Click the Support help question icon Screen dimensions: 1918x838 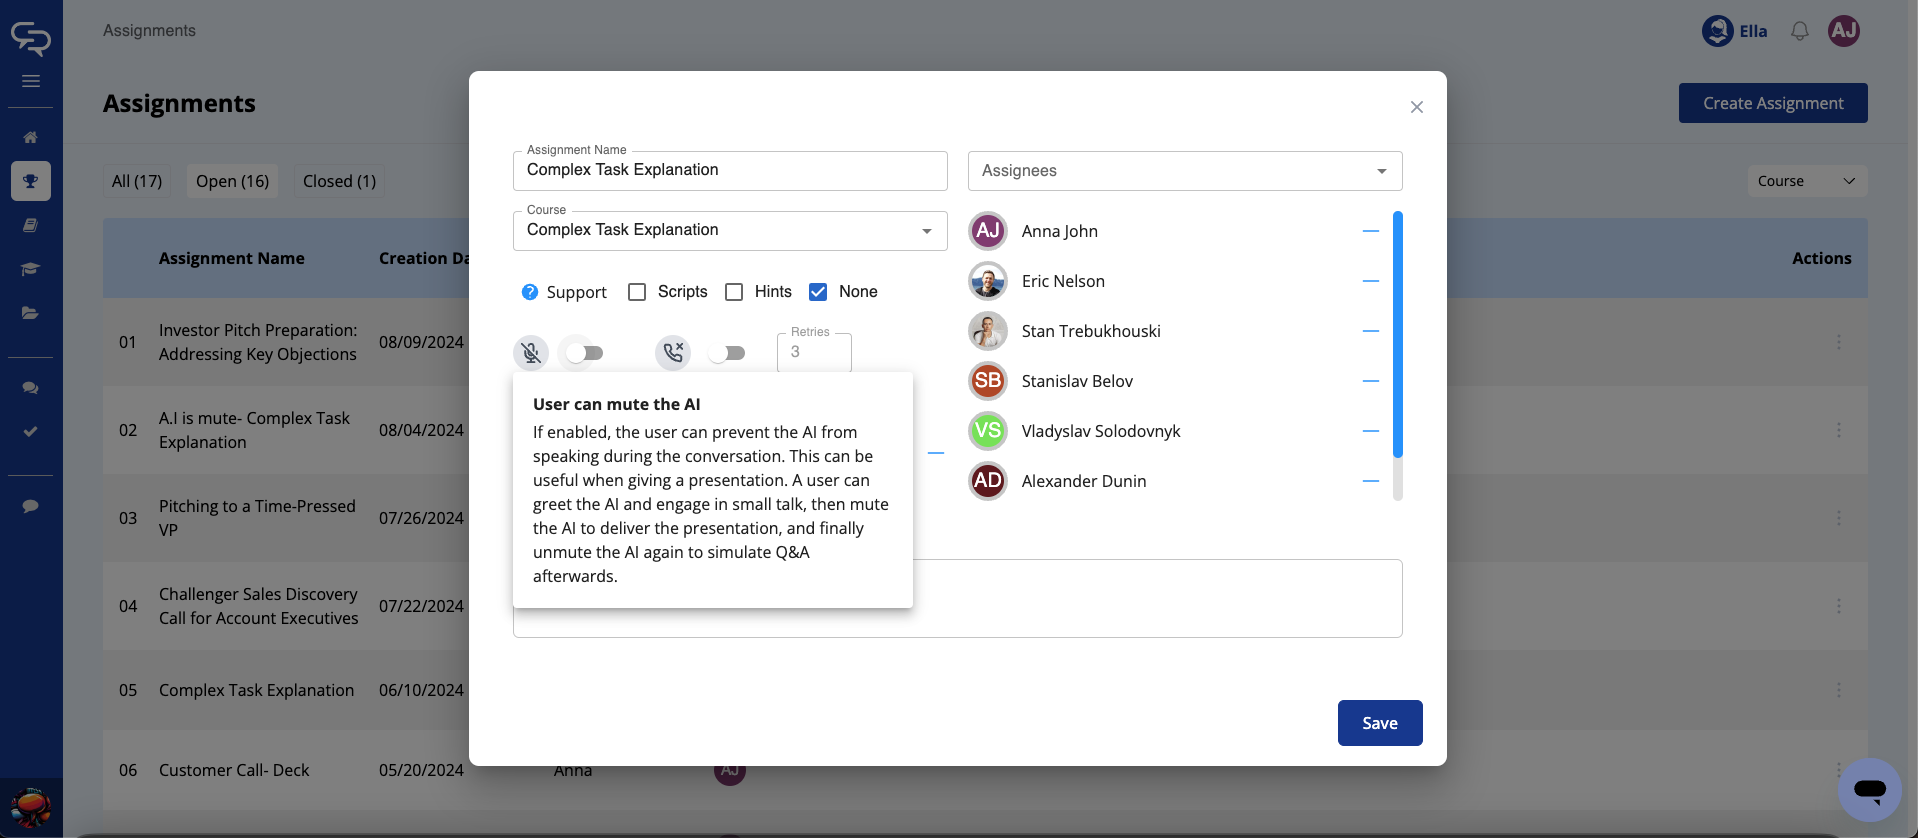pos(530,292)
